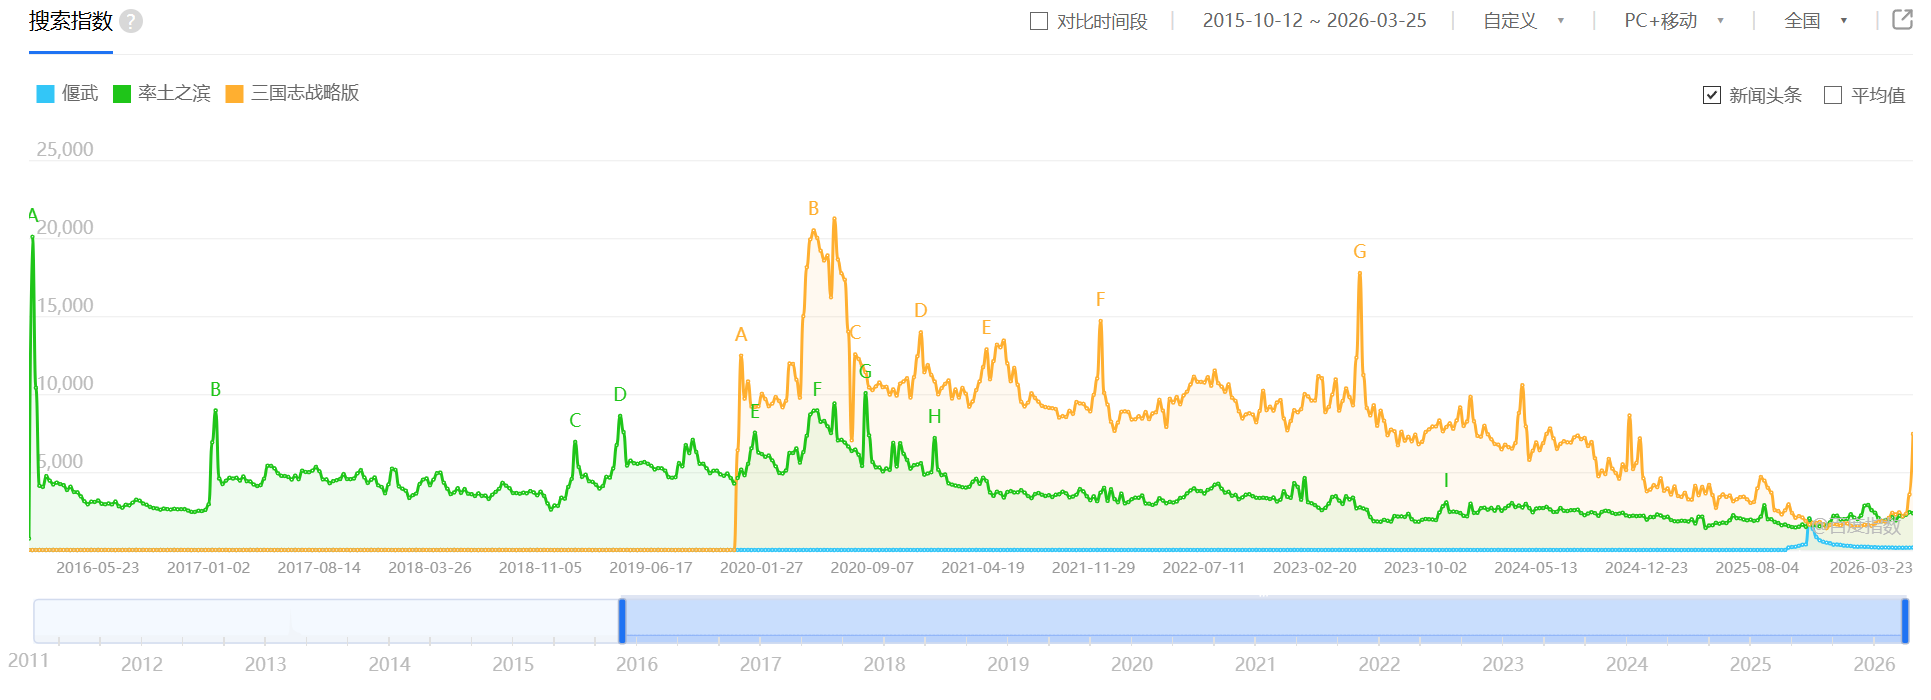The image size is (1931, 700).
Task: Open the 自定义 time range dropdown
Action: pos(1523,21)
